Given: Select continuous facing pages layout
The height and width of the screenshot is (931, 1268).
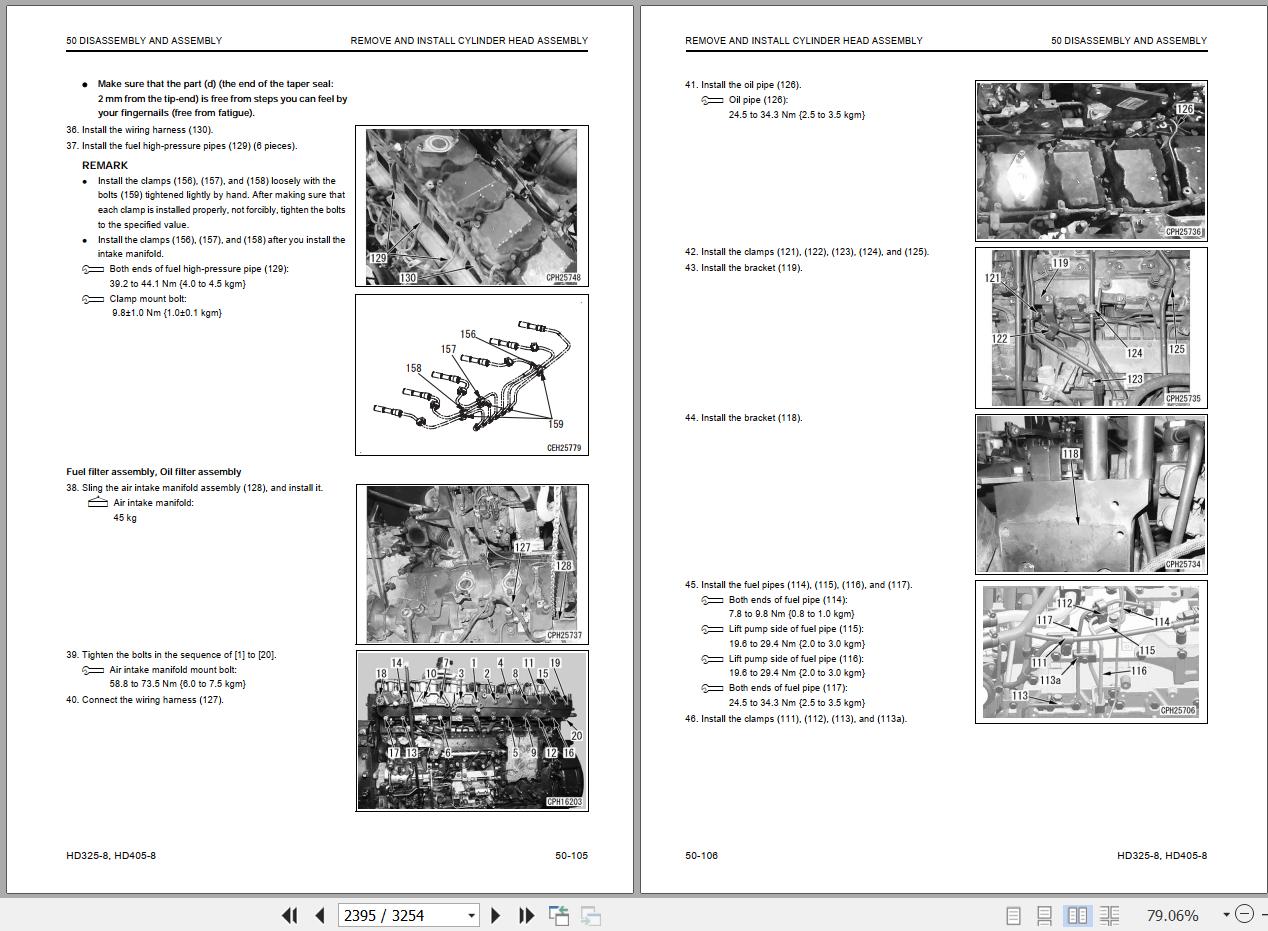Looking at the screenshot, I should pos(1109,915).
